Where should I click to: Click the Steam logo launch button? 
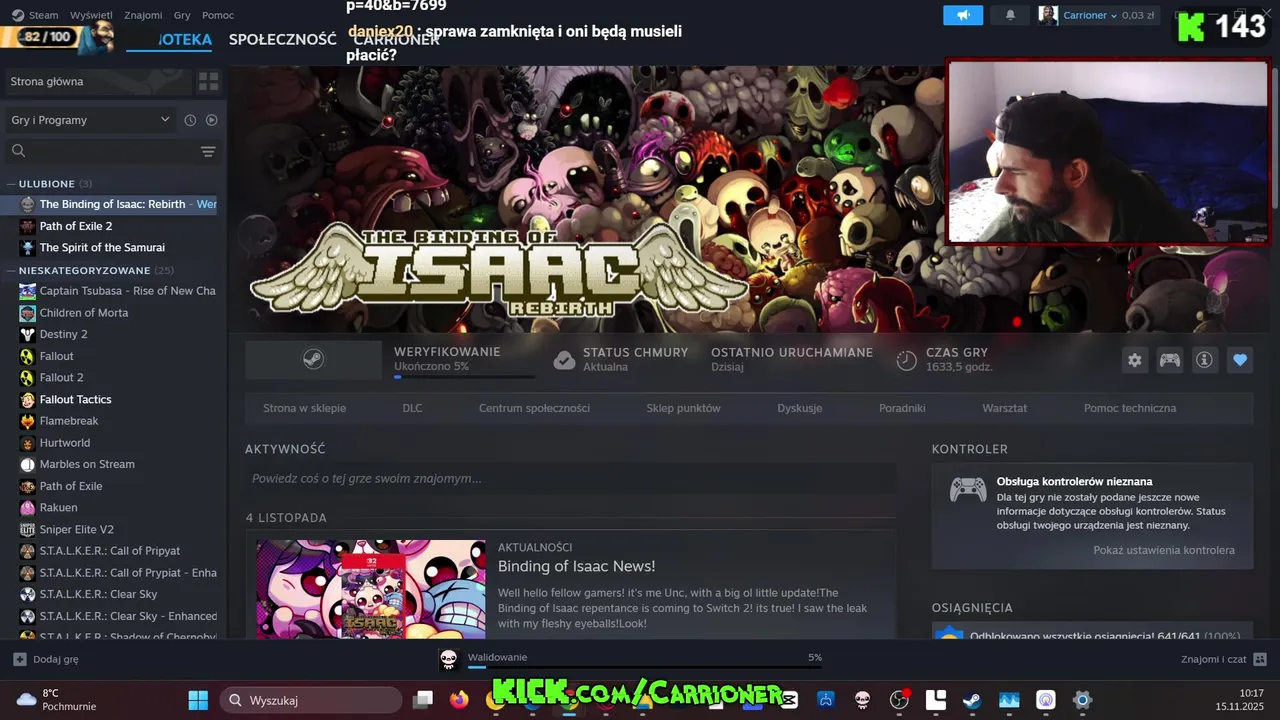tap(313, 360)
